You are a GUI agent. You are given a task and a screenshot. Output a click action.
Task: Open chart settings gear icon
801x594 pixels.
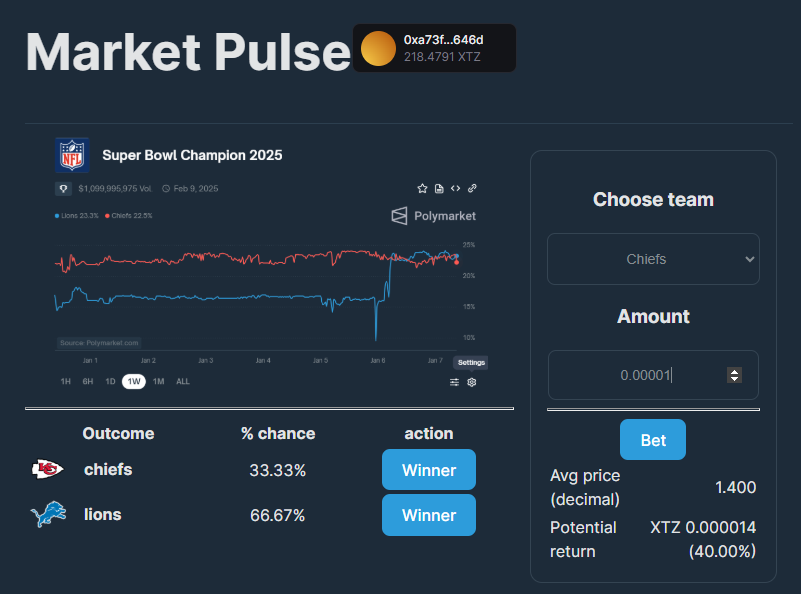point(472,382)
